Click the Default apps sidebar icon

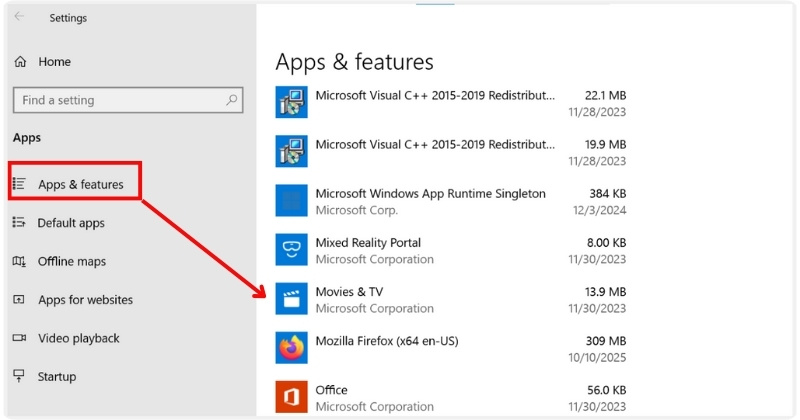coord(19,223)
